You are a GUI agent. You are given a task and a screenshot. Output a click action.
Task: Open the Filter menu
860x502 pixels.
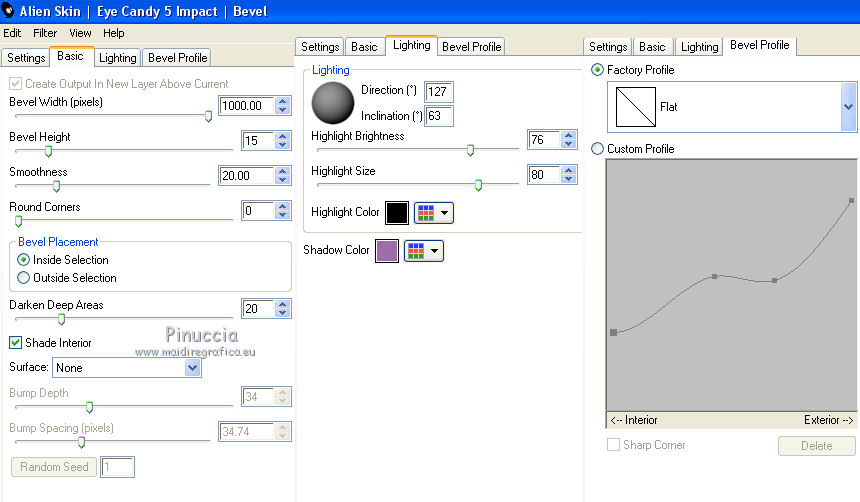pyautogui.click(x=45, y=33)
